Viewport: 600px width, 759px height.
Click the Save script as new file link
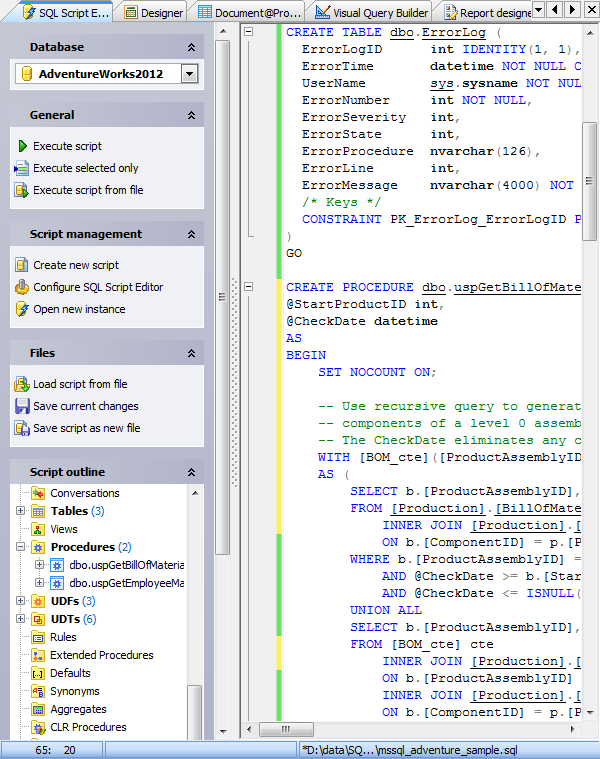point(86,428)
